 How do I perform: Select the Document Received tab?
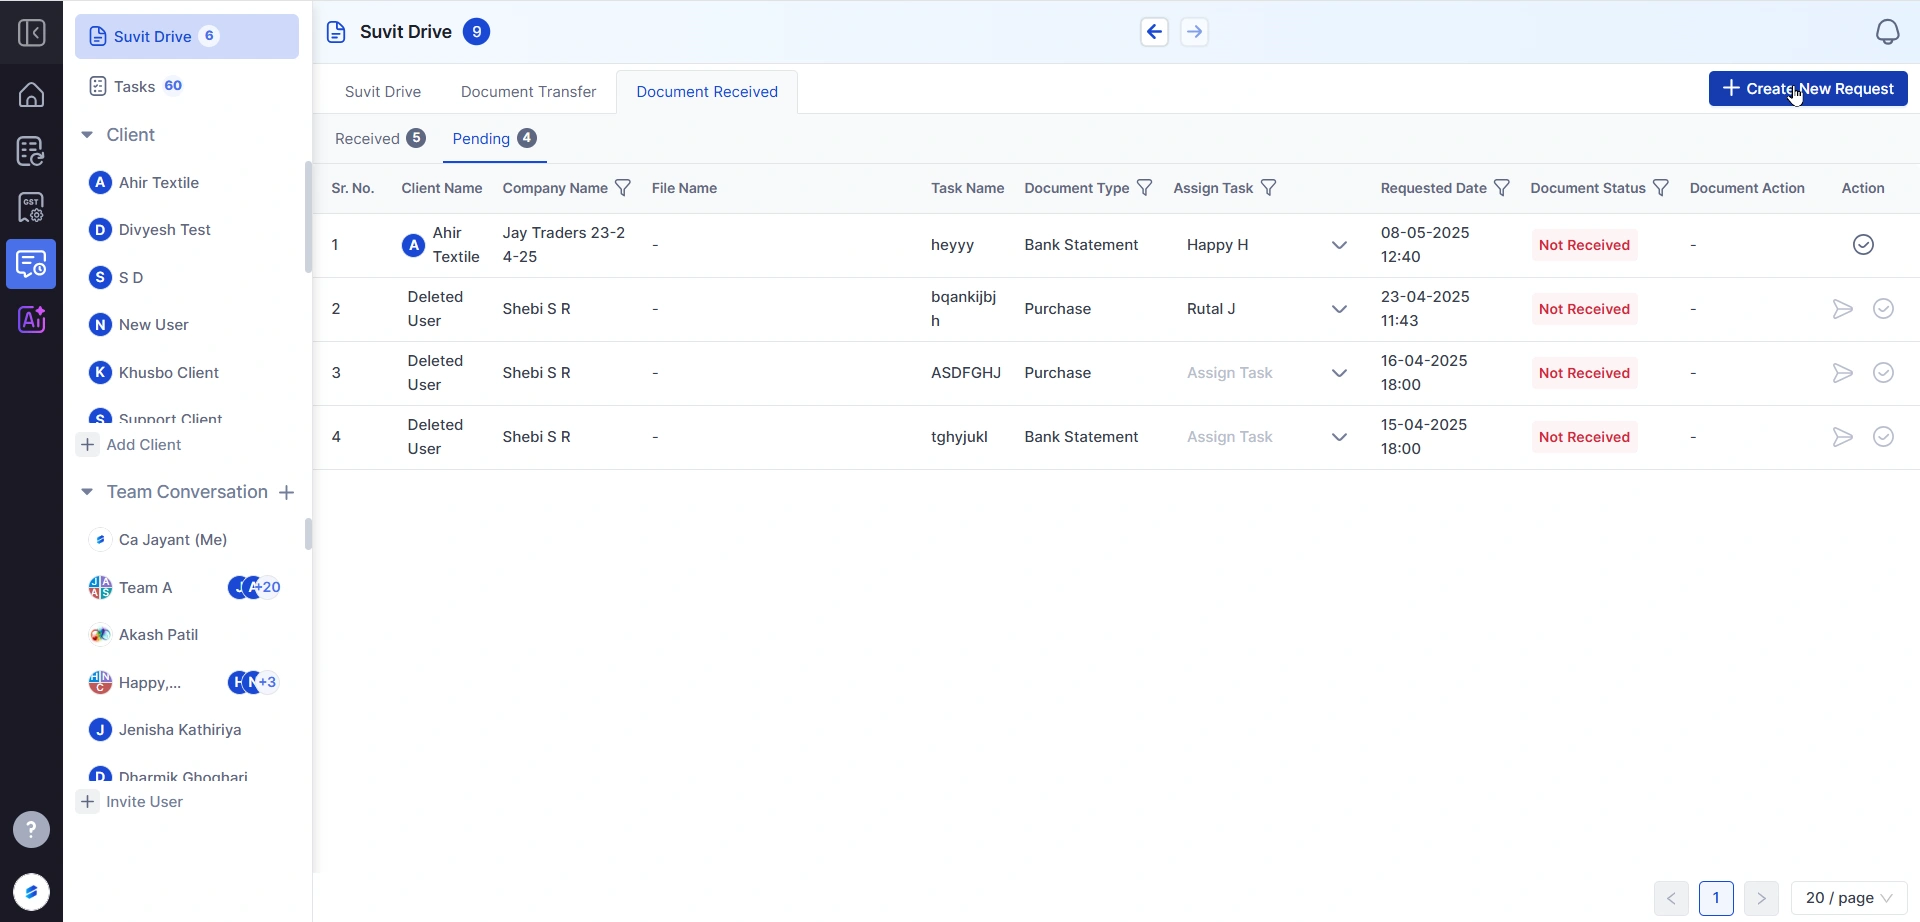(707, 92)
